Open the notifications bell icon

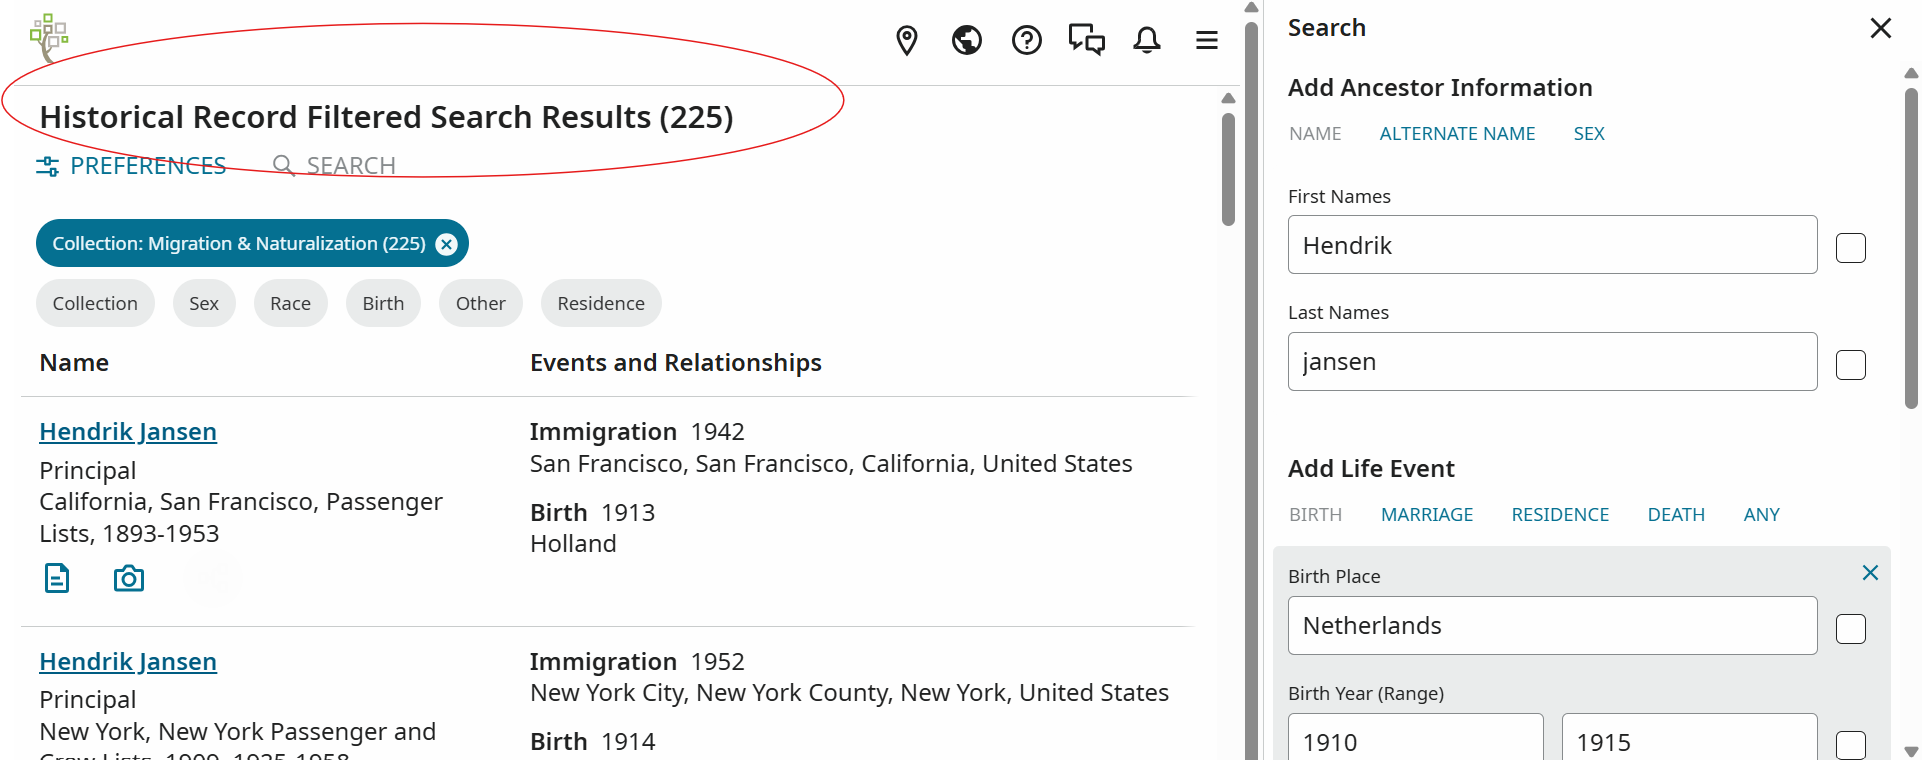coord(1147,40)
